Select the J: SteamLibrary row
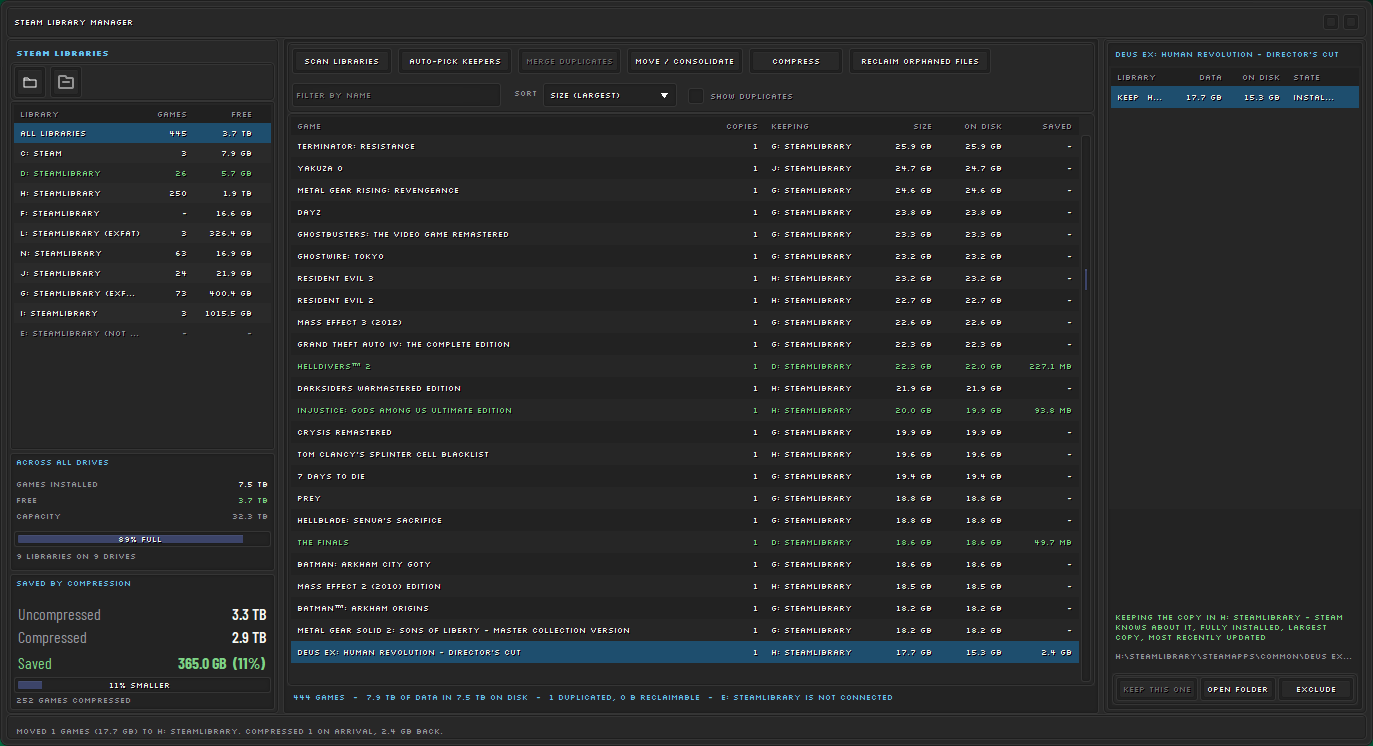This screenshot has height=746, width=1373. coord(142,273)
